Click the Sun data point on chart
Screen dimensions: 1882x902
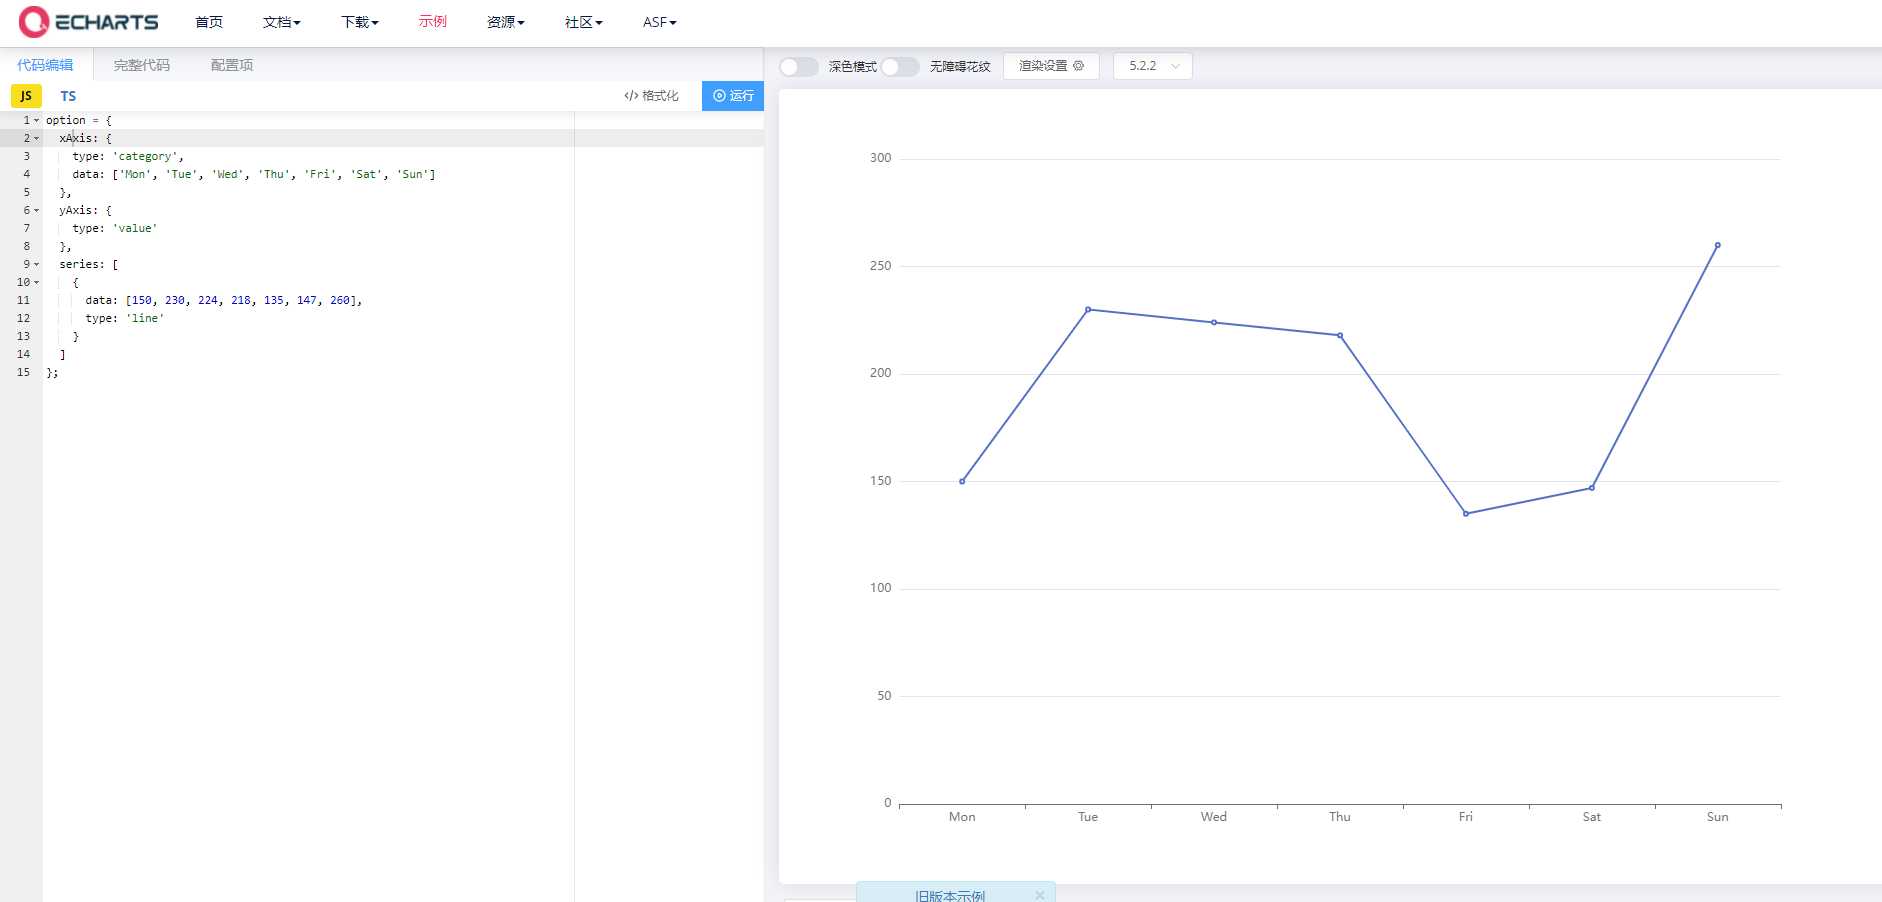[1717, 245]
